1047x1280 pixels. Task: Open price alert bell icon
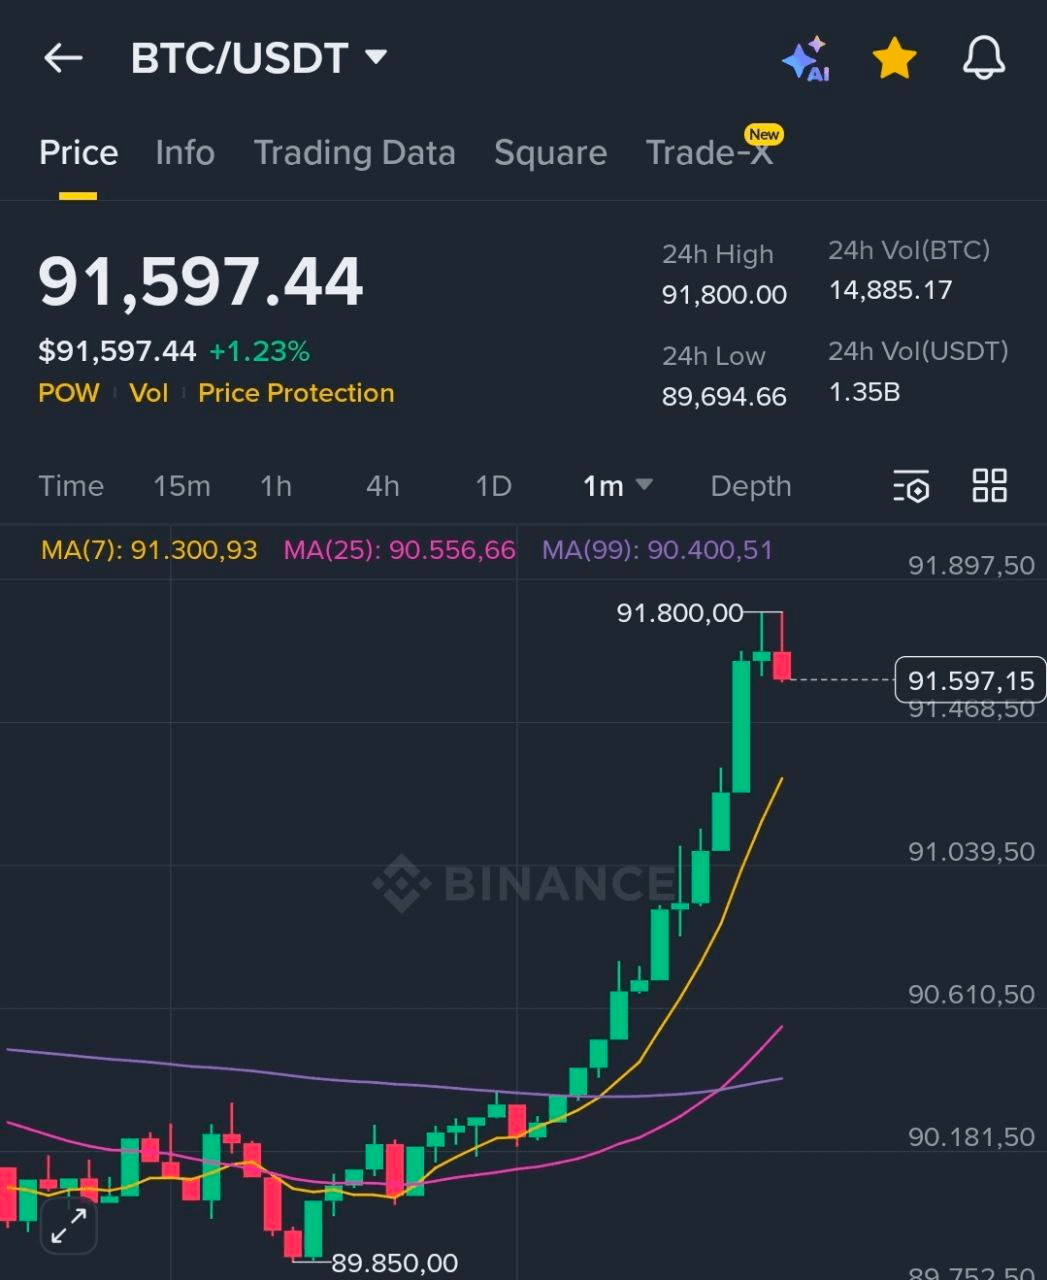983,59
